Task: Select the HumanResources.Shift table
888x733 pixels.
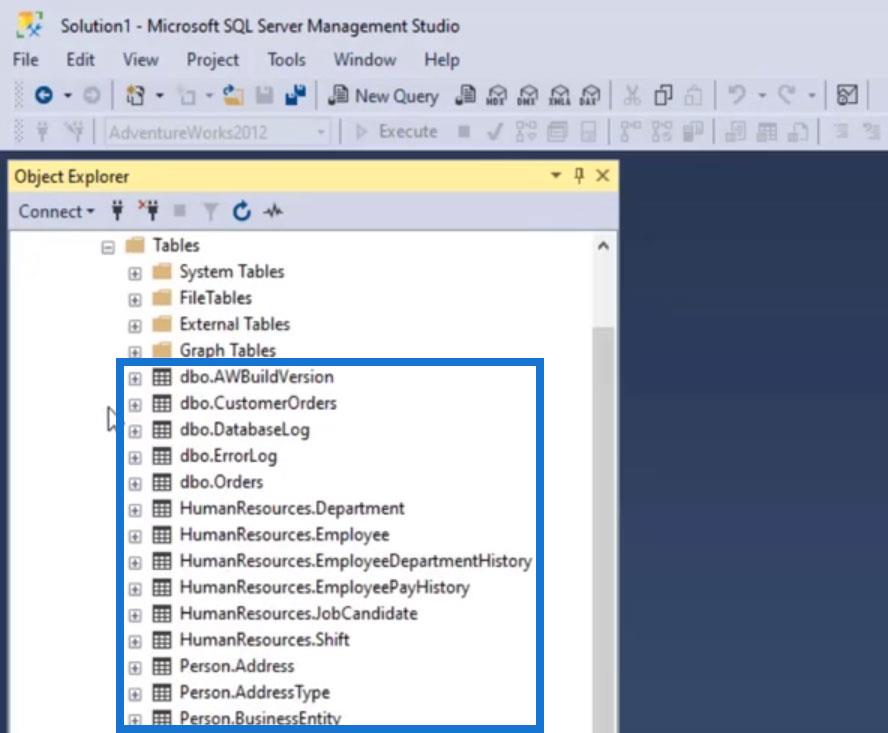Action: click(264, 640)
